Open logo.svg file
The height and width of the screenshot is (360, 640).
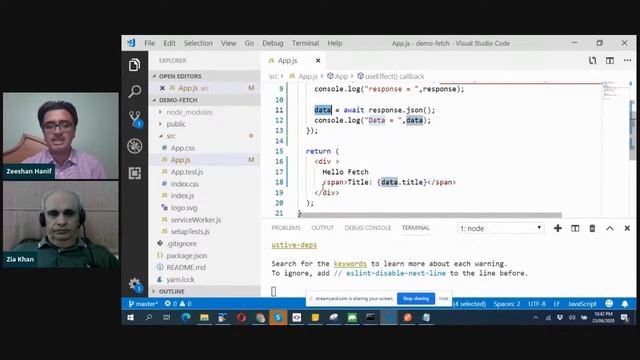pos(184,208)
